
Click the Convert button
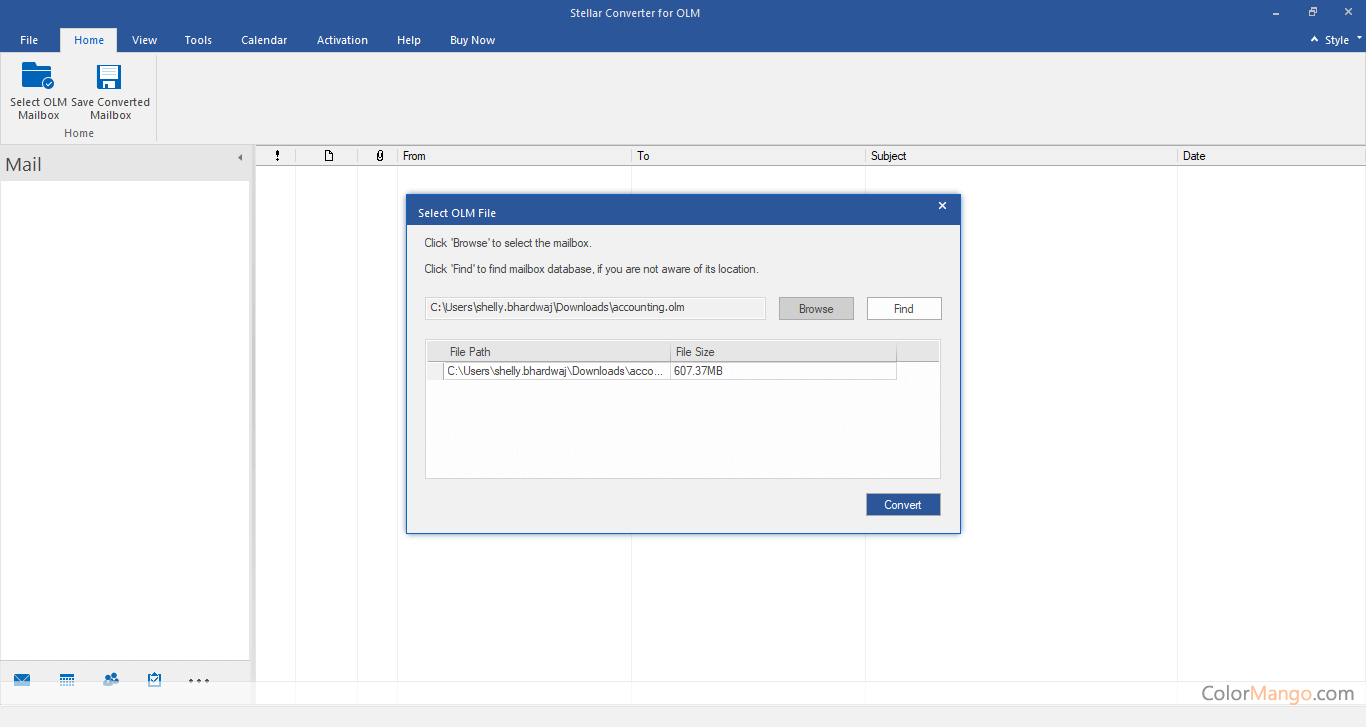tap(903, 505)
